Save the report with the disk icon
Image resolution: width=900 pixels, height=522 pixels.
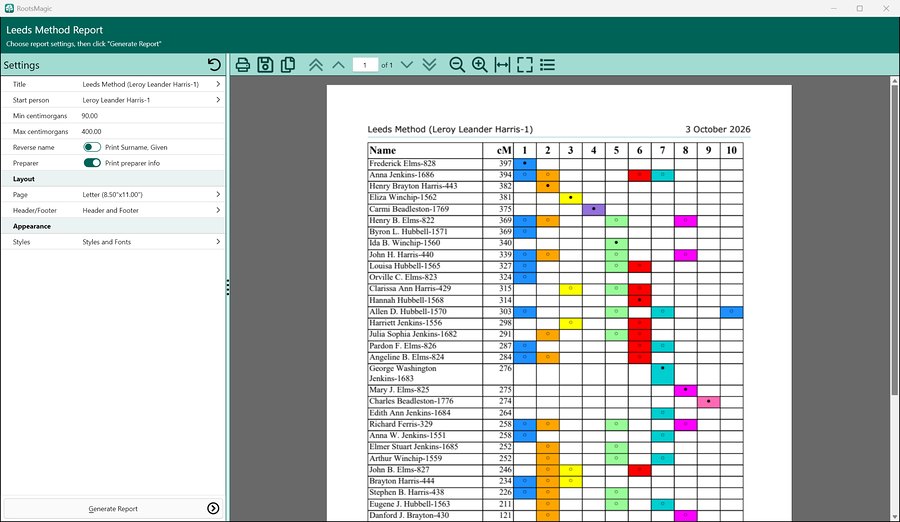click(265, 65)
